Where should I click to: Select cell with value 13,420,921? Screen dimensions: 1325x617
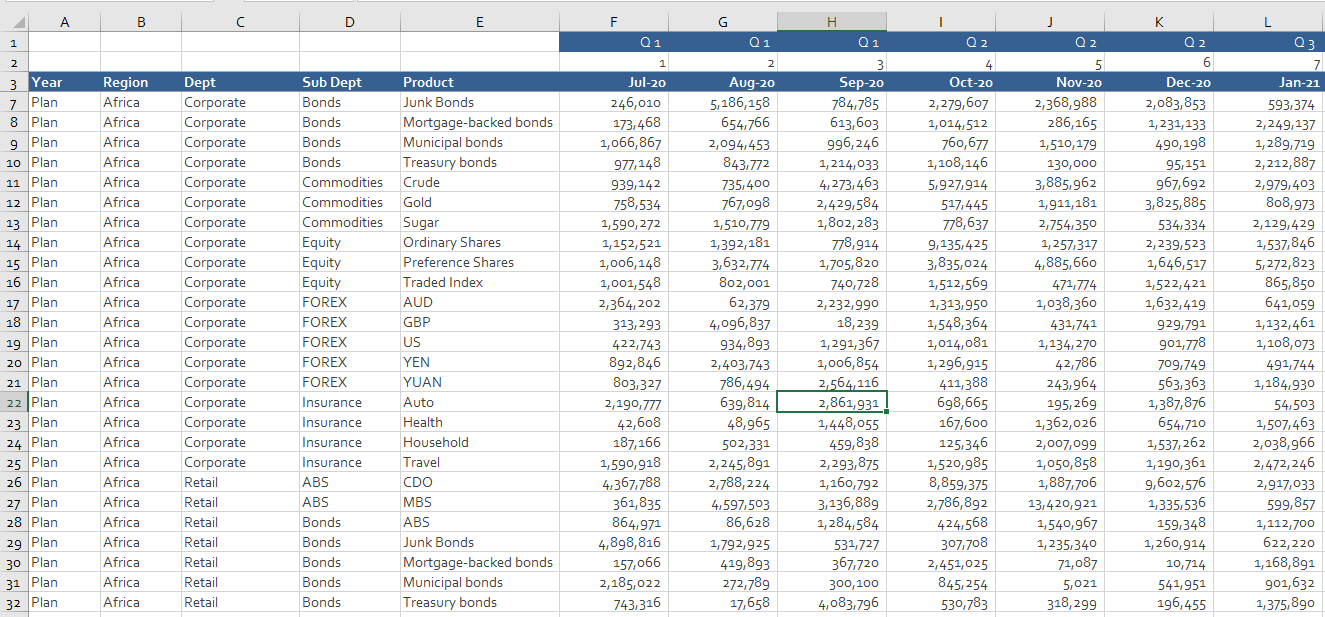pyautogui.click(x=1048, y=502)
